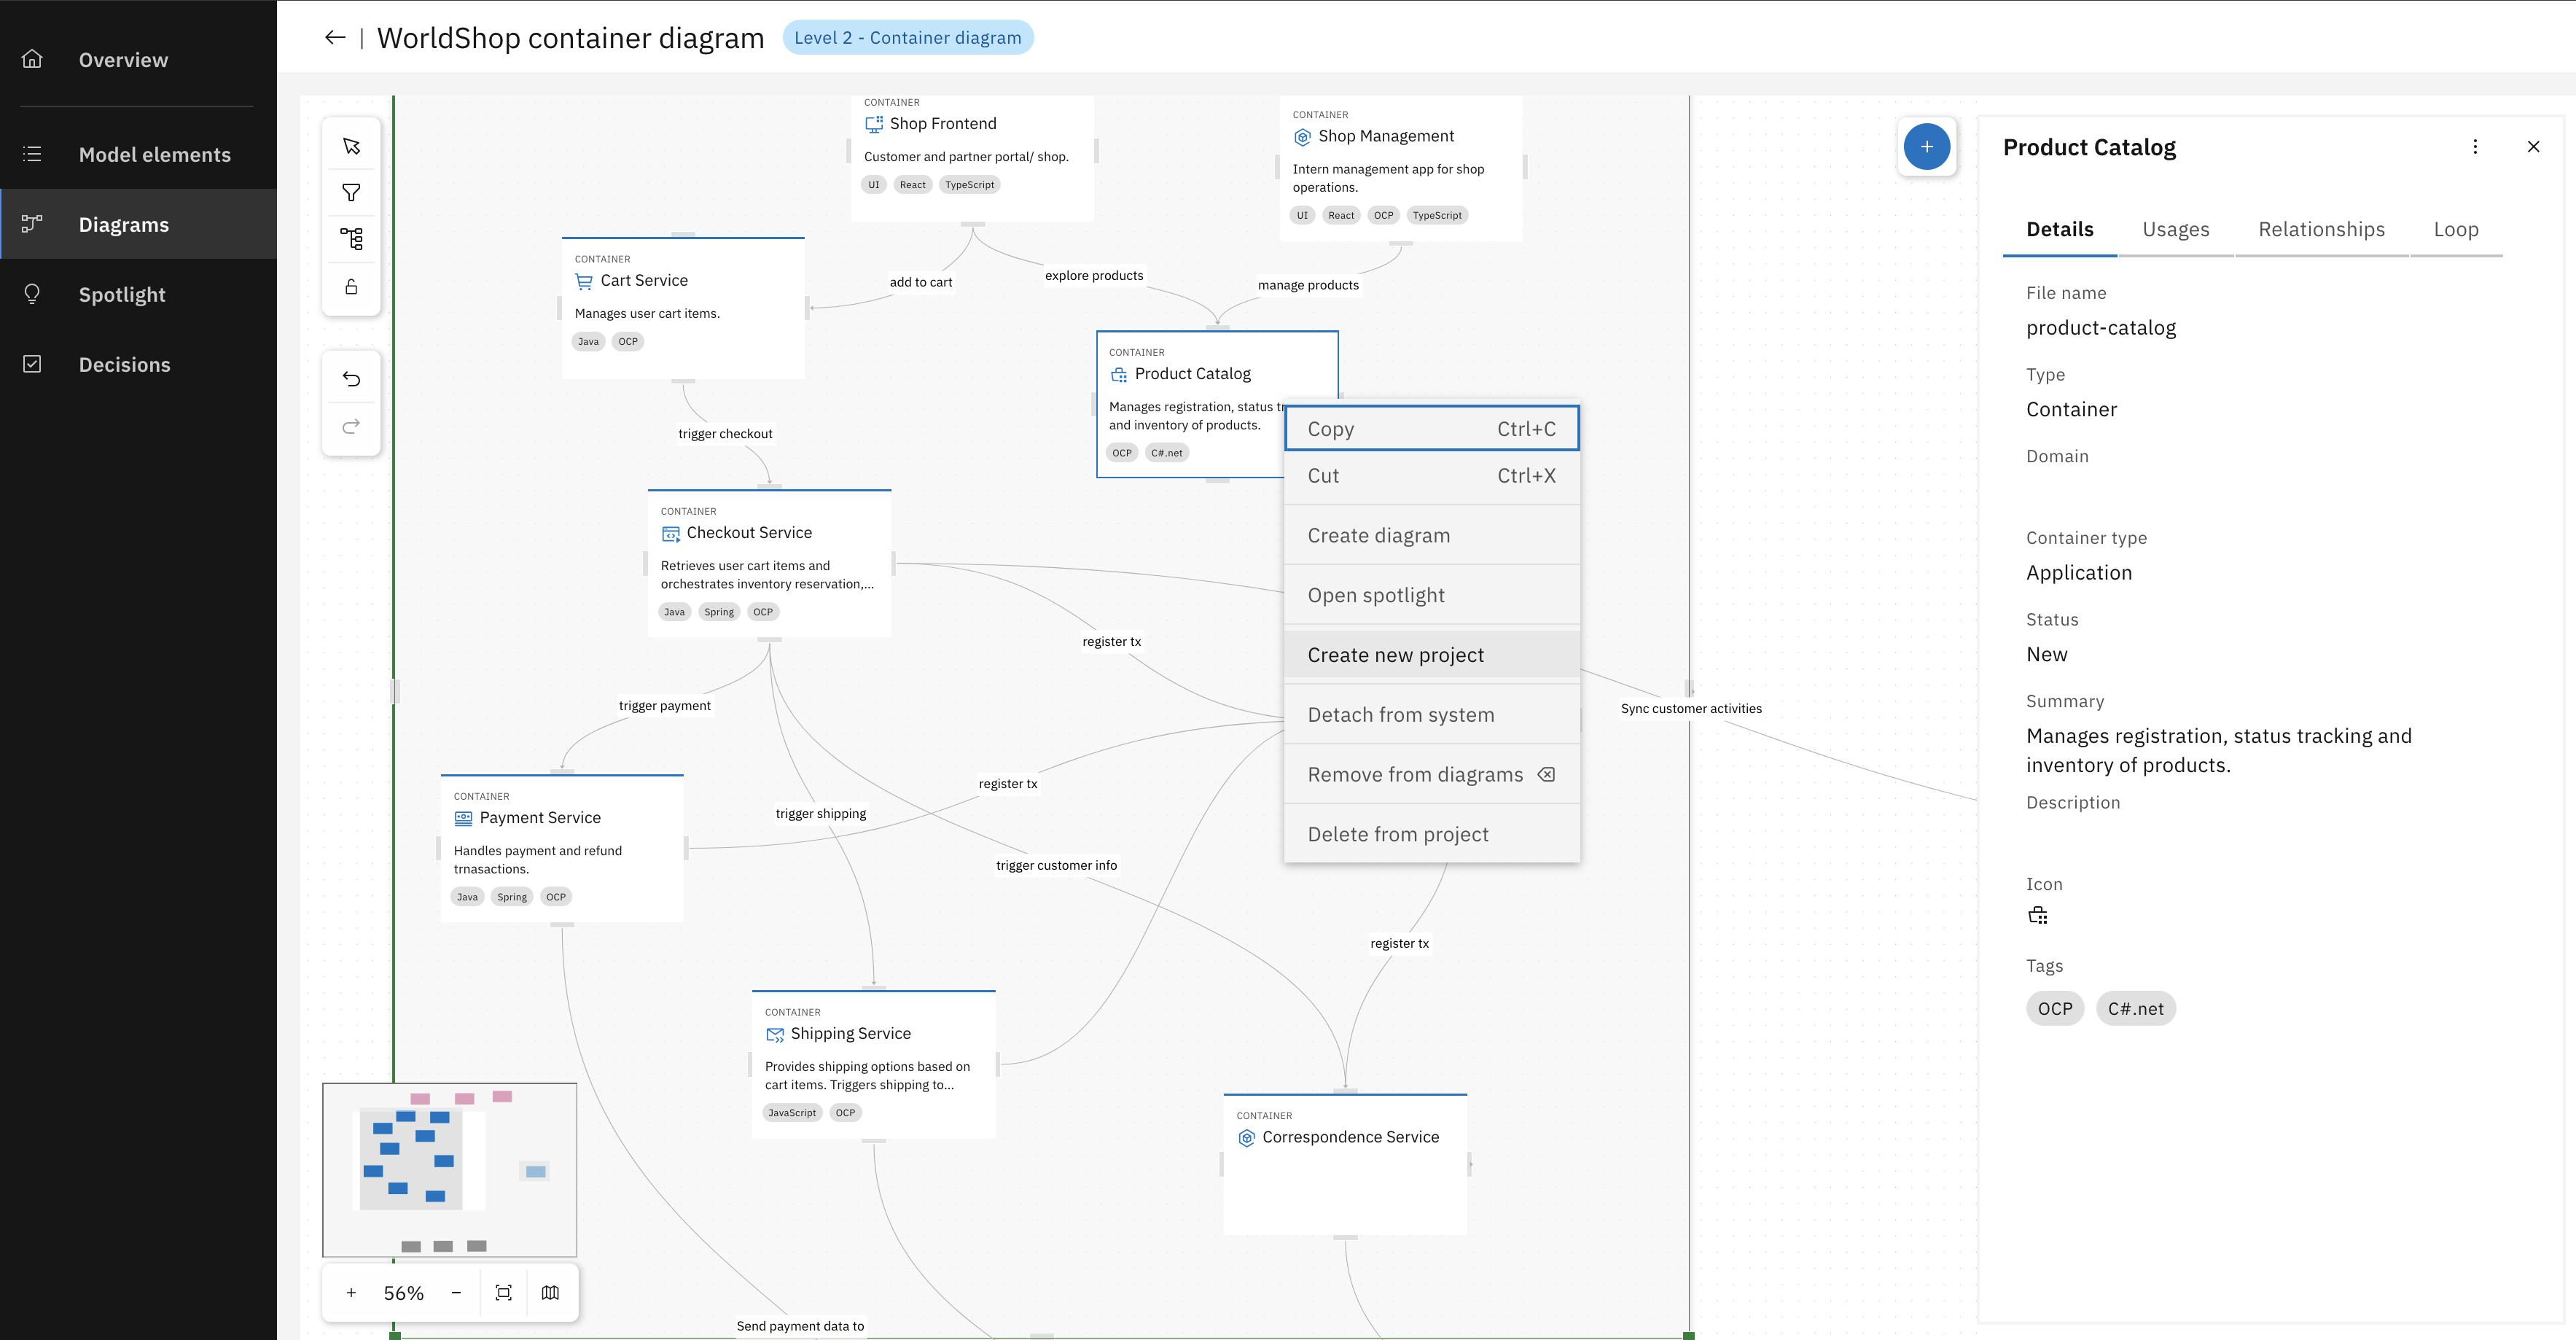Click the back arrow next to WorldShop container diagram
2576x1340 pixels.
[335, 37]
